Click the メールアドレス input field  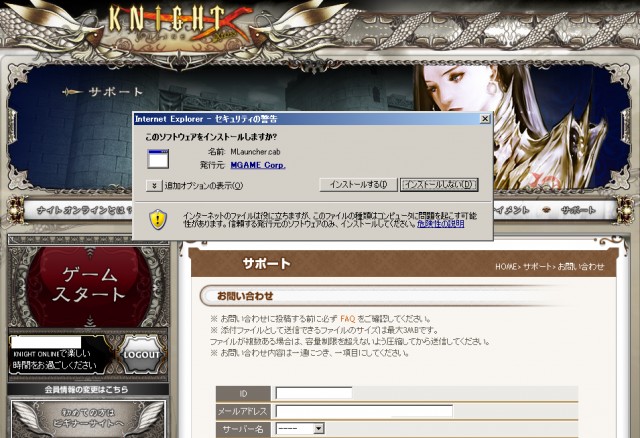[x=364, y=411]
